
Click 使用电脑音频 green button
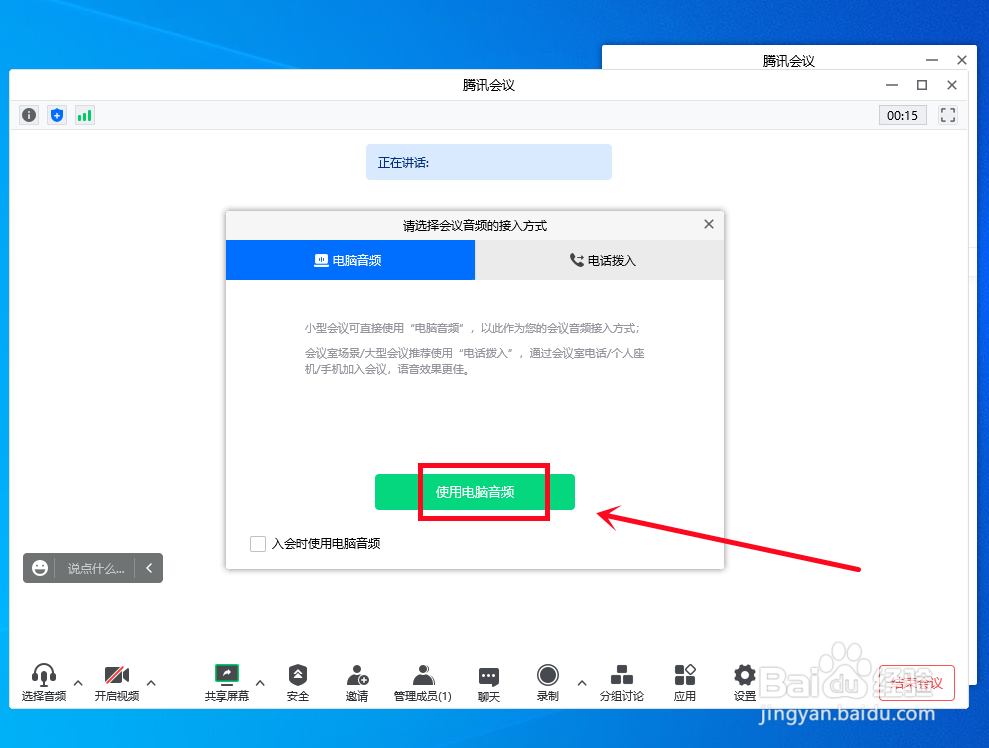(x=474, y=492)
